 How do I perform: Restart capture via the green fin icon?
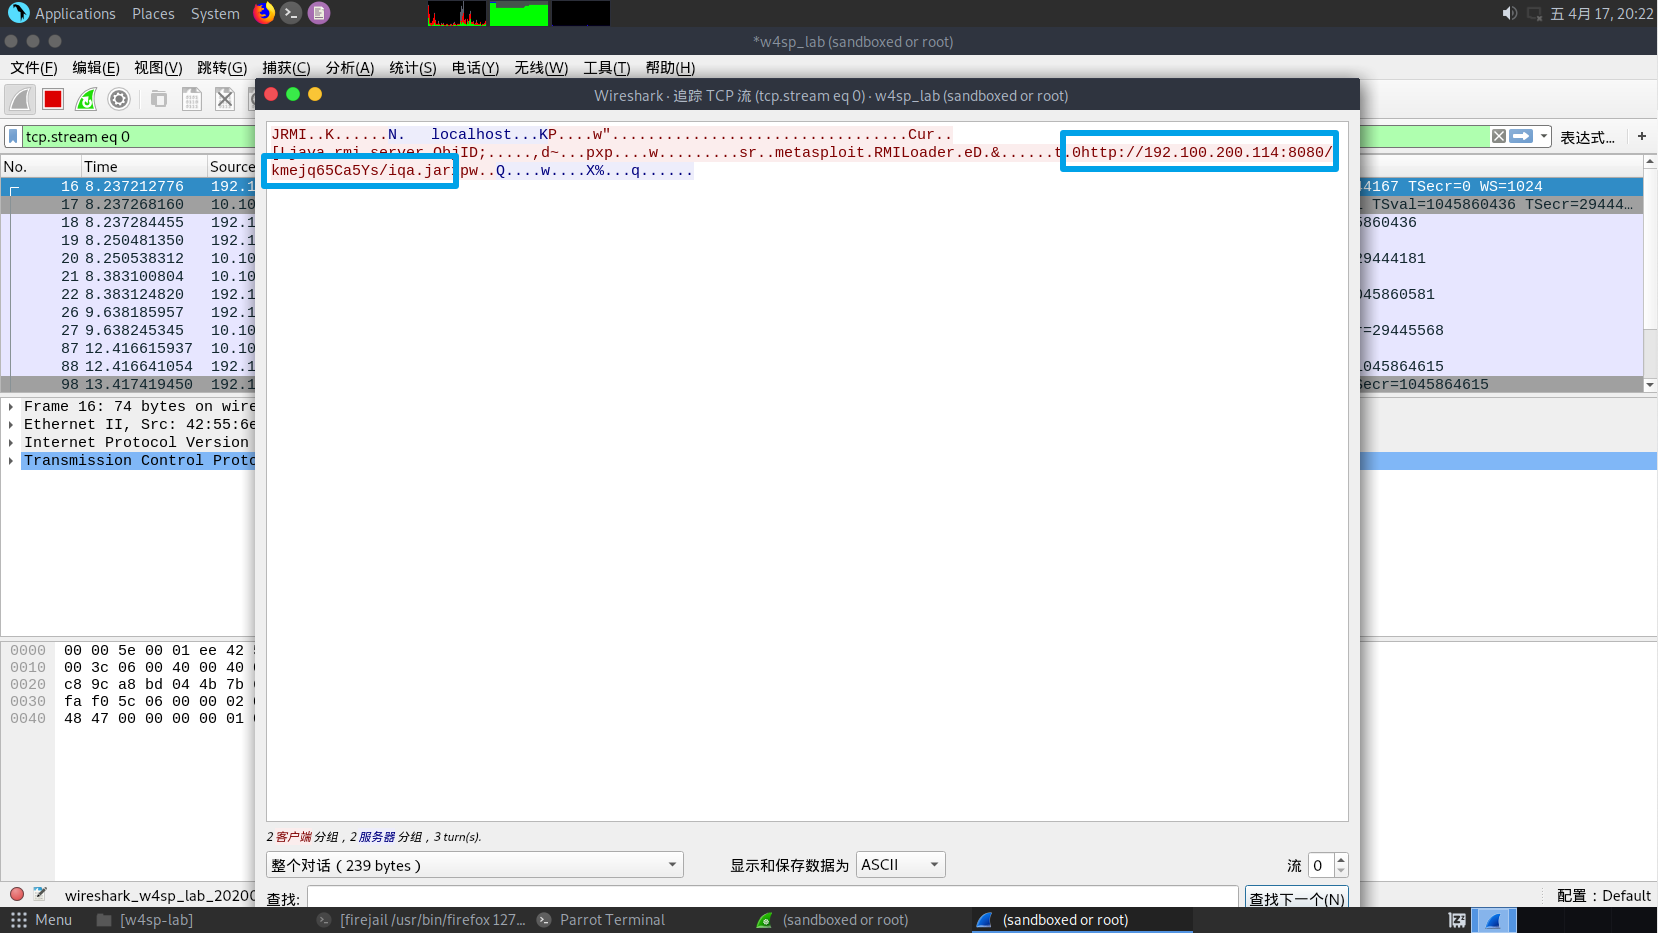pyautogui.click(x=86, y=99)
